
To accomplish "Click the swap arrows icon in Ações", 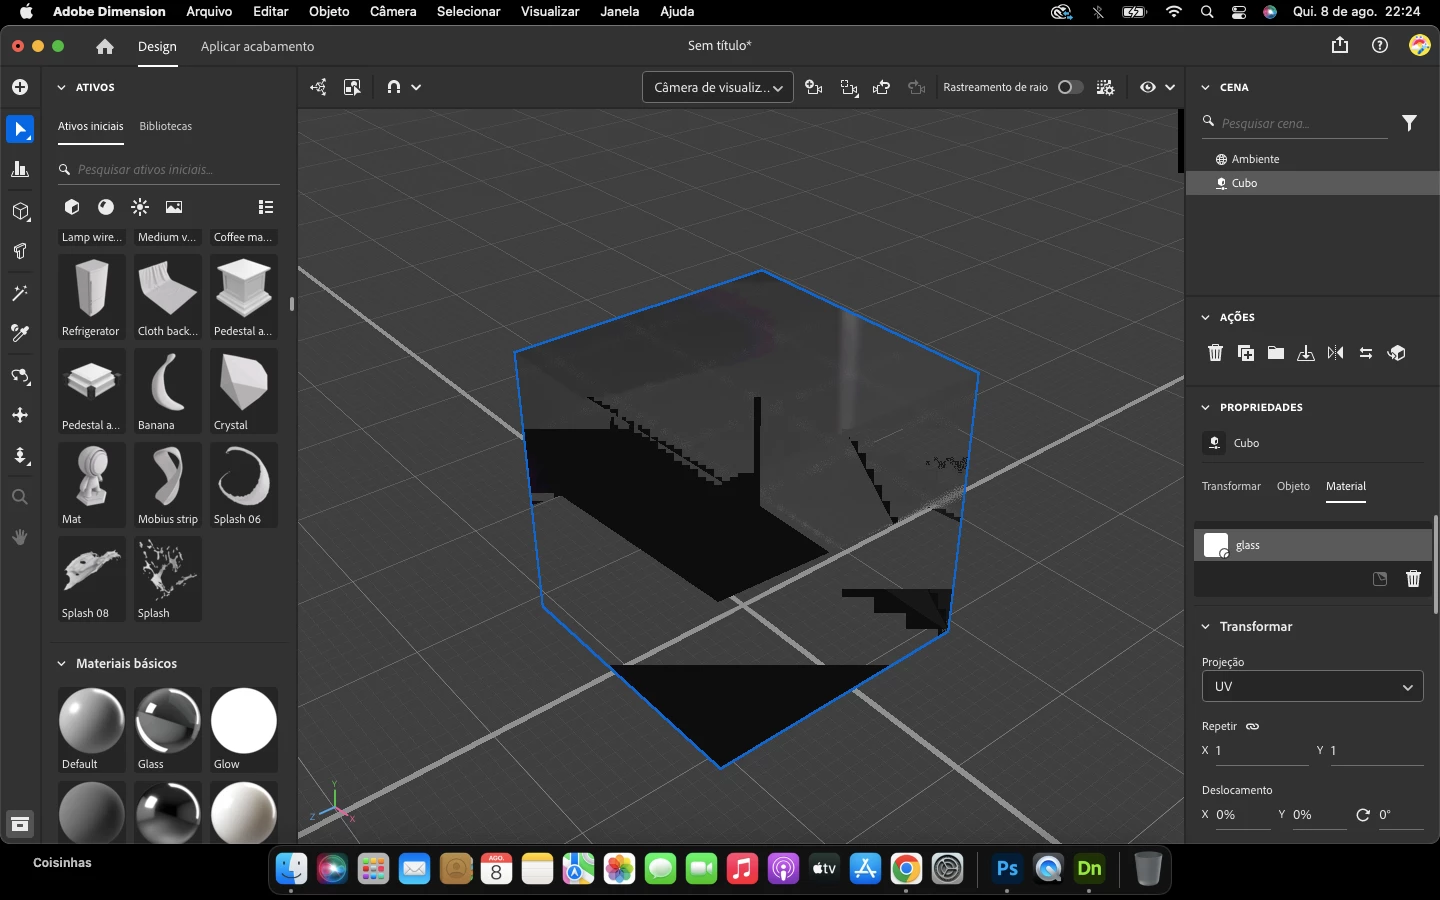I will tap(1366, 353).
